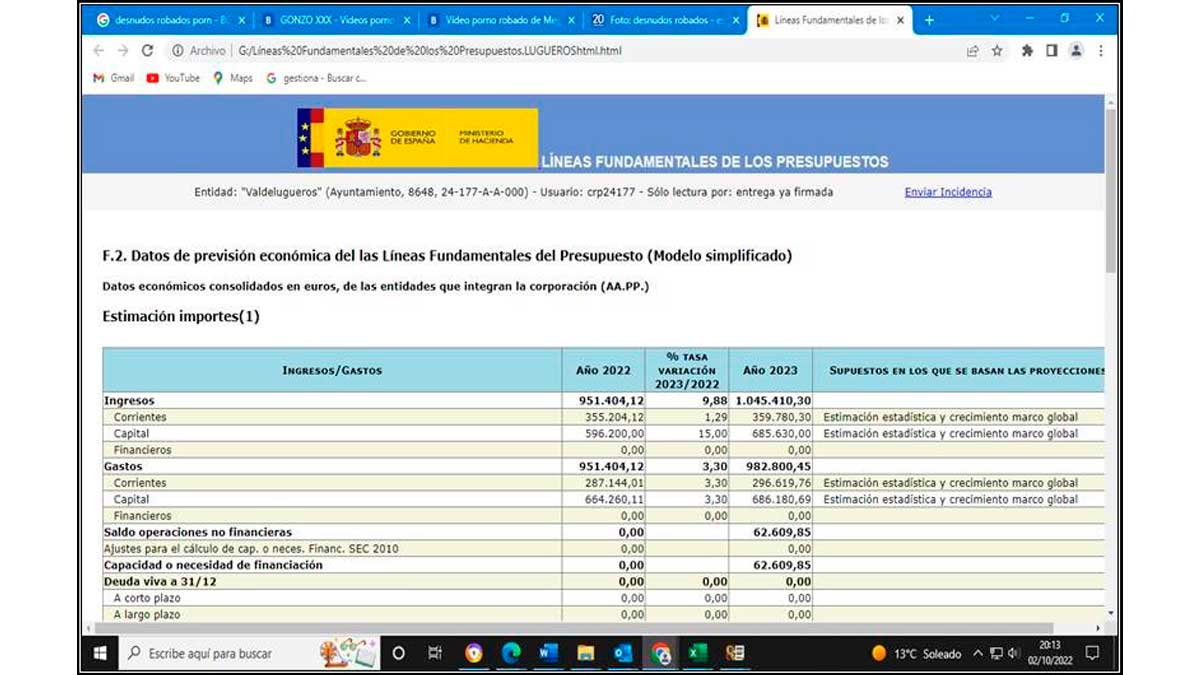Click the 'Saldo operaciones no financieras' row label

tap(198, 532)
